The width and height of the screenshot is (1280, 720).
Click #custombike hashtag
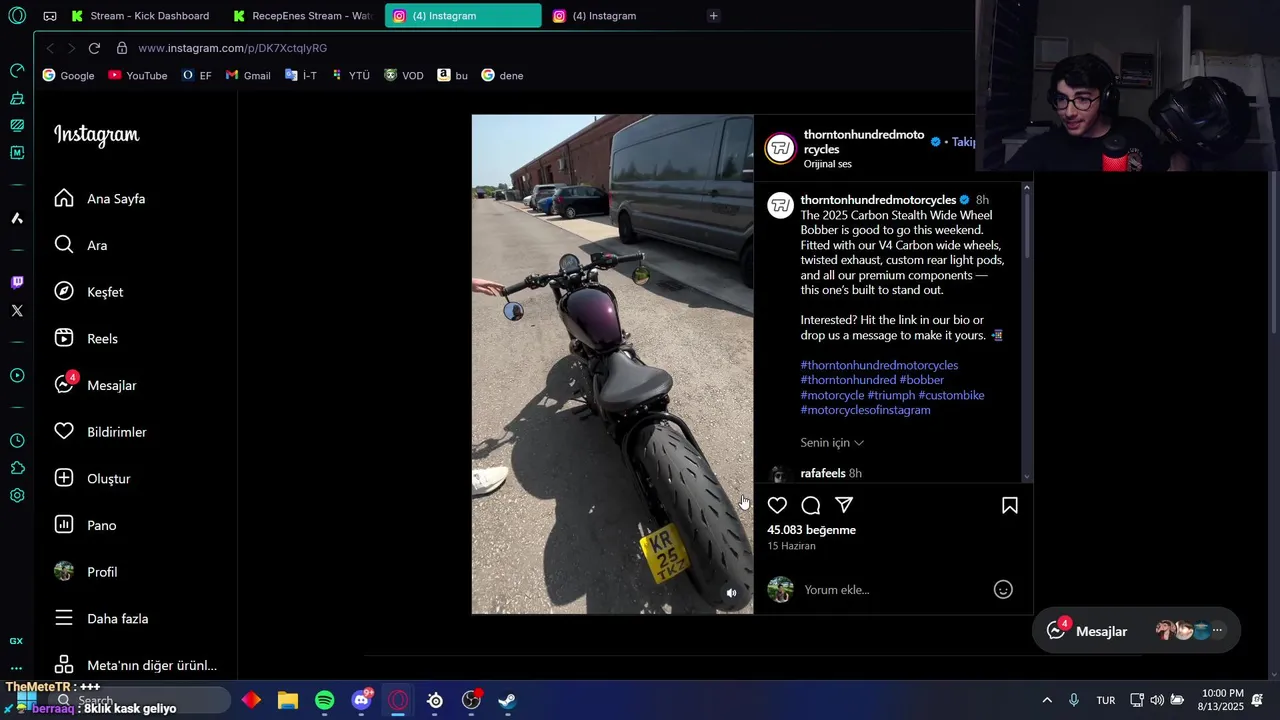click(951, 395)
